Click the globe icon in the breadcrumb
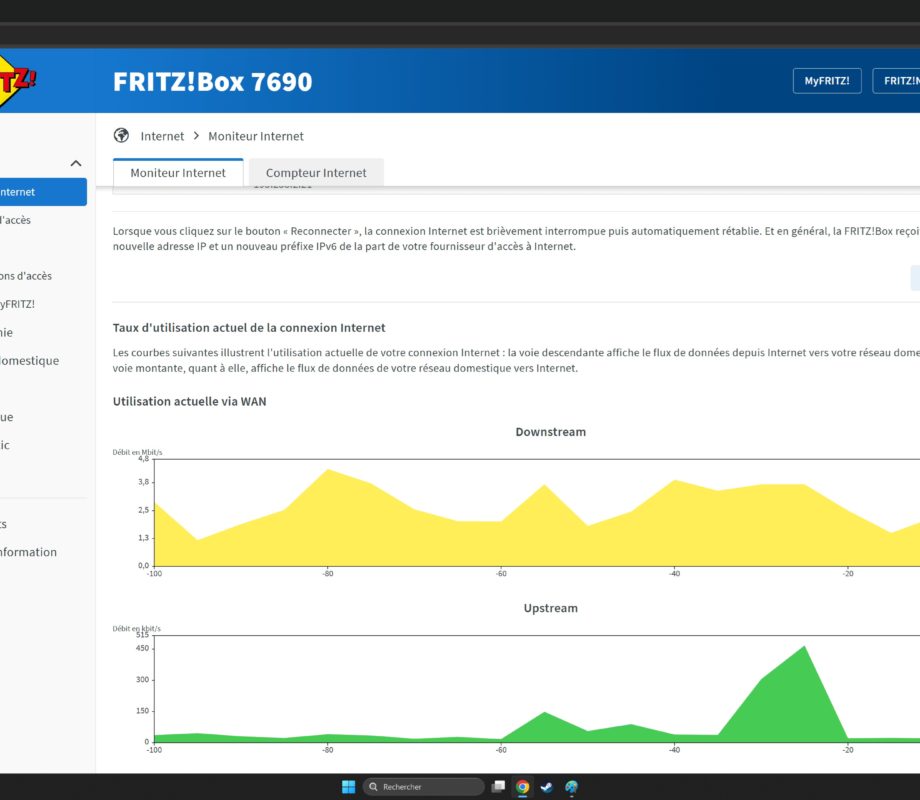 [121, 136]
